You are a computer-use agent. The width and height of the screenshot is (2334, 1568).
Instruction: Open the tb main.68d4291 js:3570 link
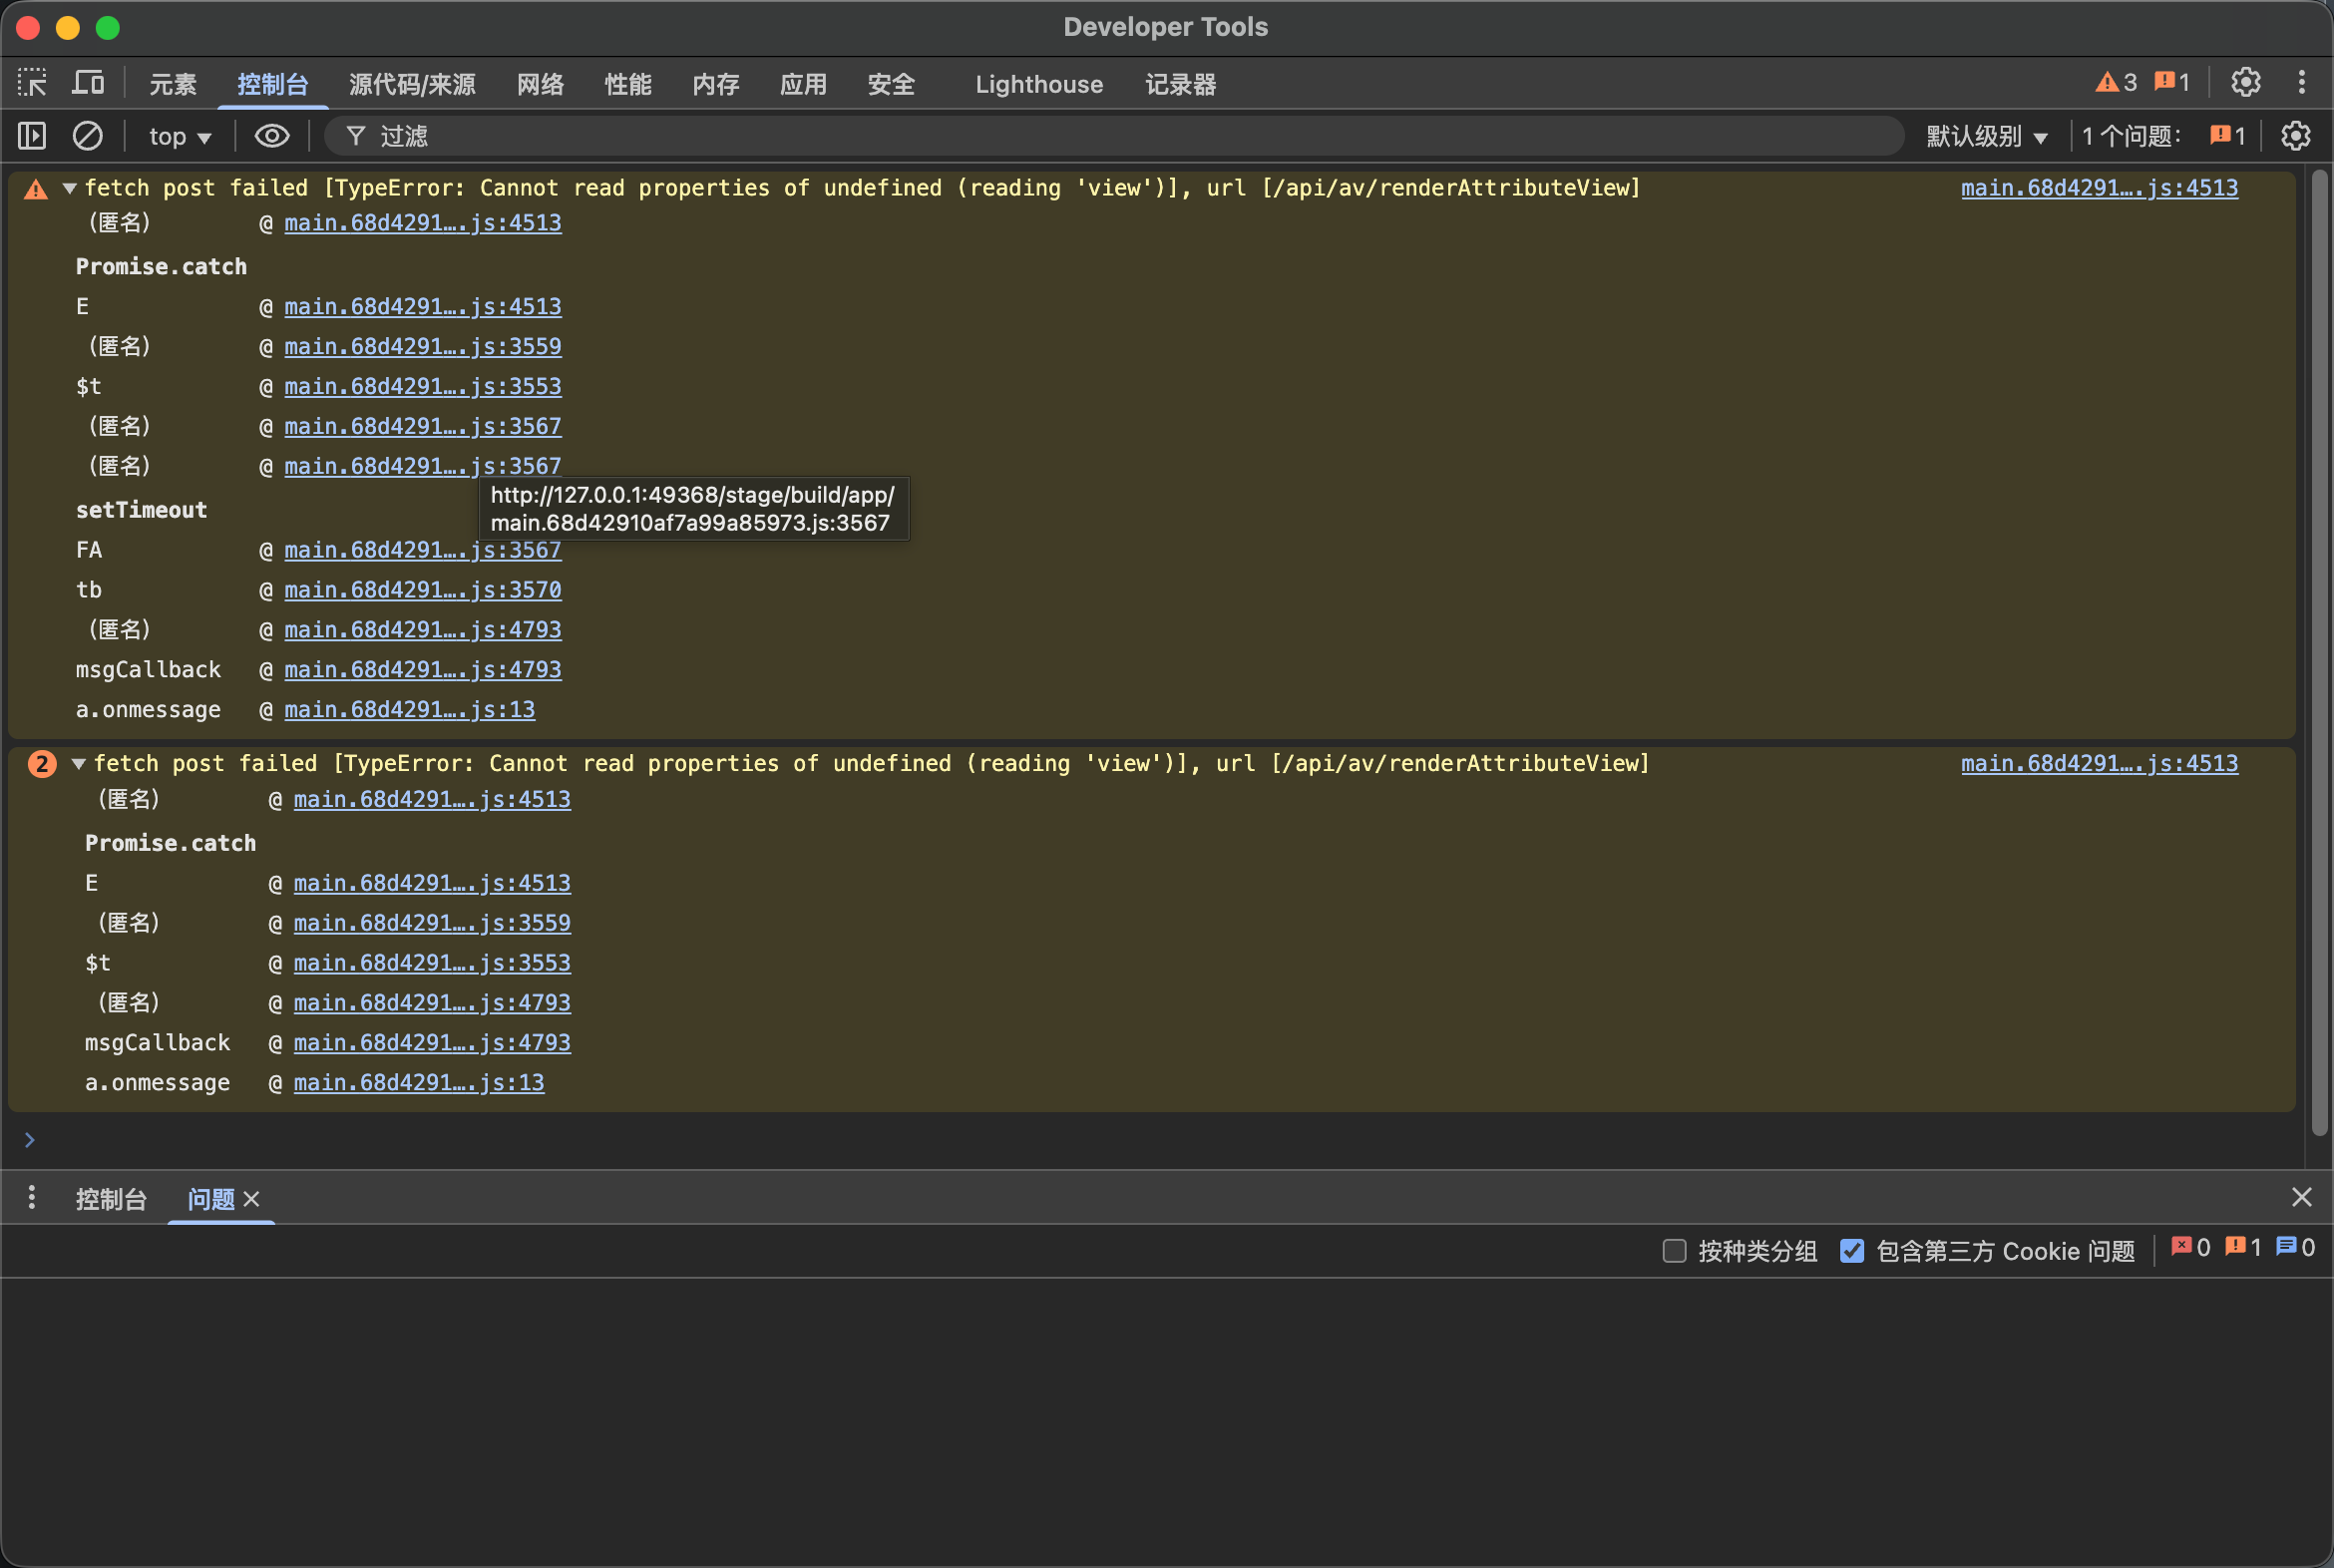click(422, 590)
